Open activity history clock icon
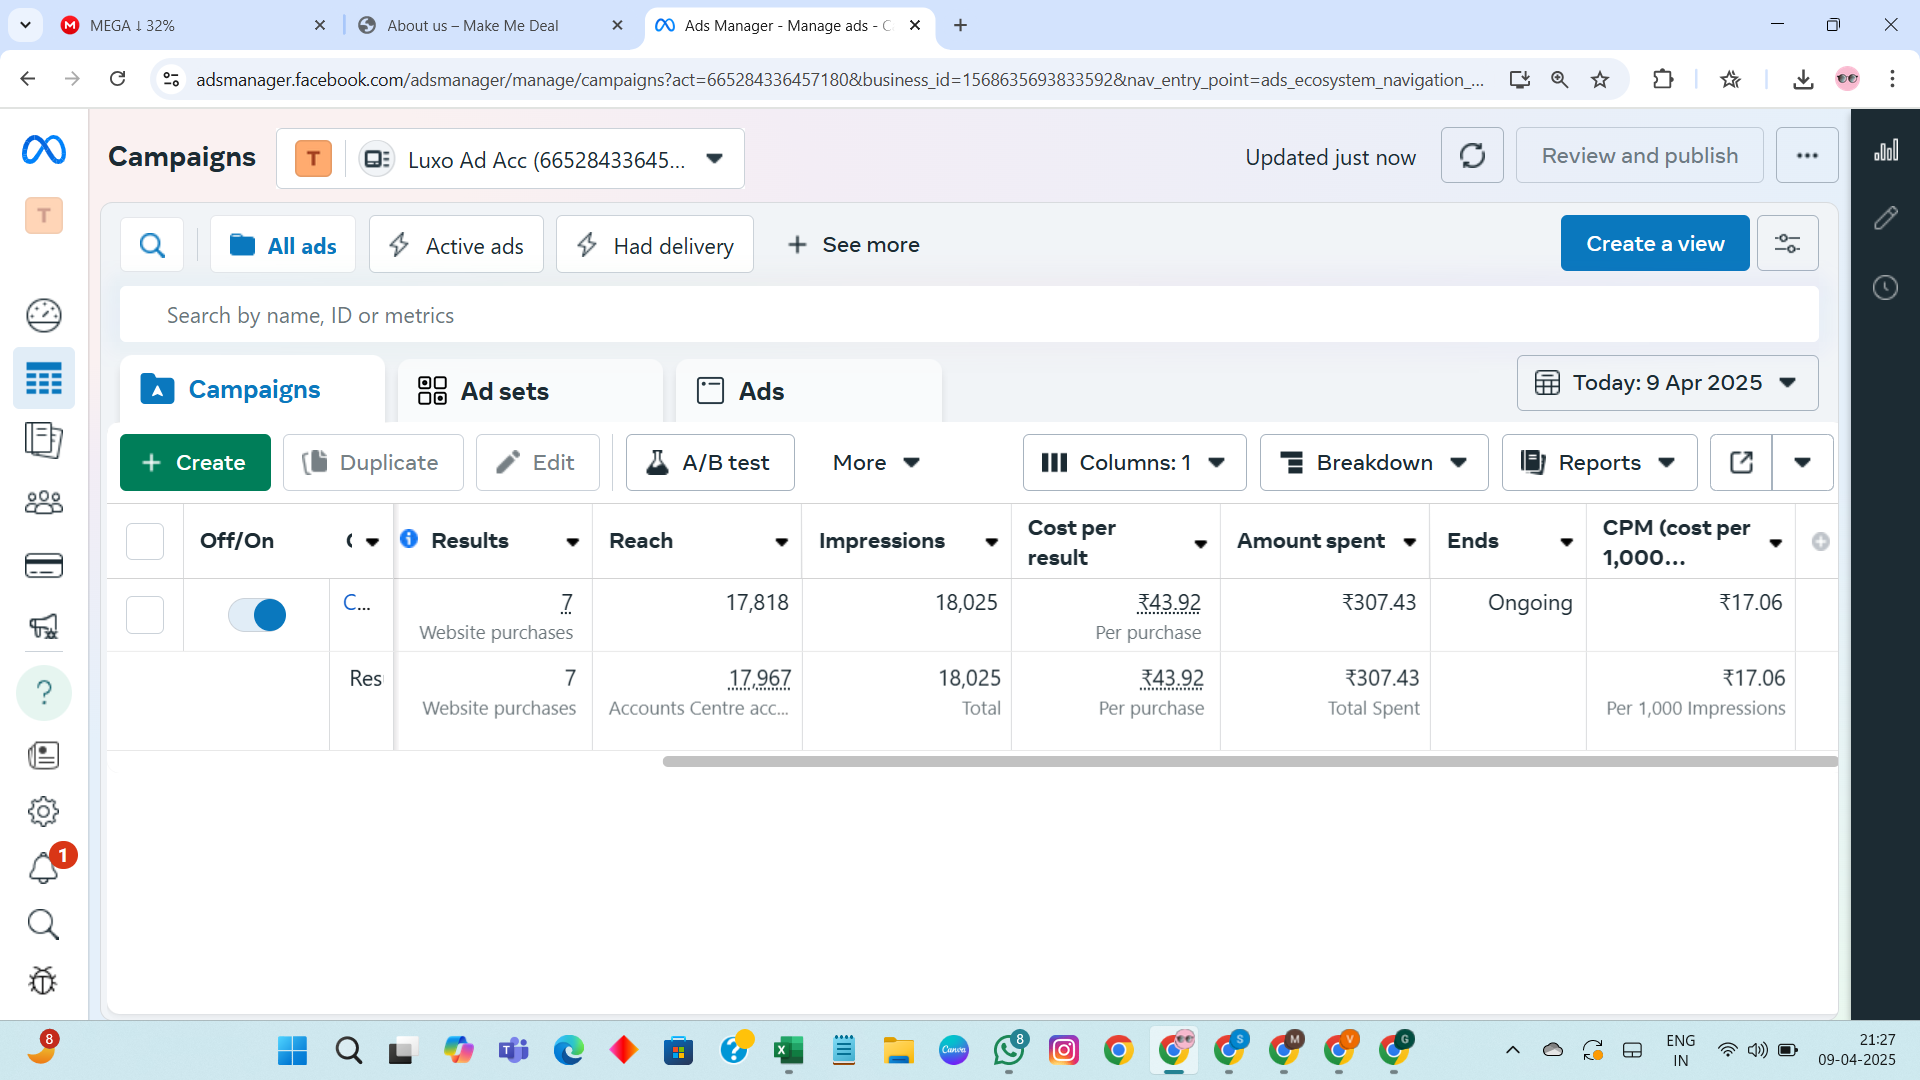Image resolution: width=1920 pixels, height=1080 pixels. (1885, 288)
